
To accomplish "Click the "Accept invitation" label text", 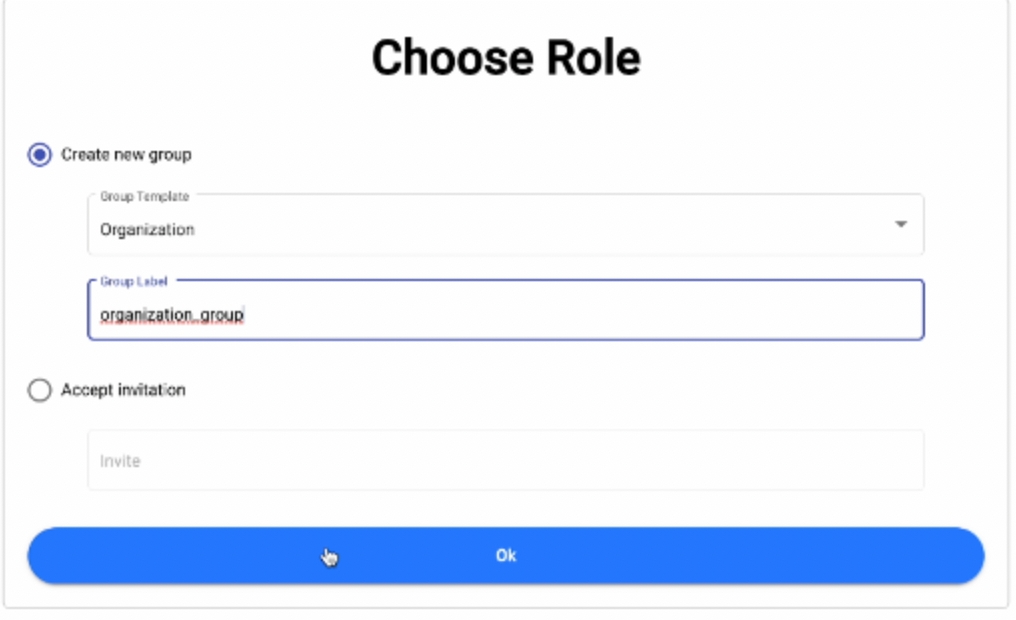I will (x=123, y=390).
